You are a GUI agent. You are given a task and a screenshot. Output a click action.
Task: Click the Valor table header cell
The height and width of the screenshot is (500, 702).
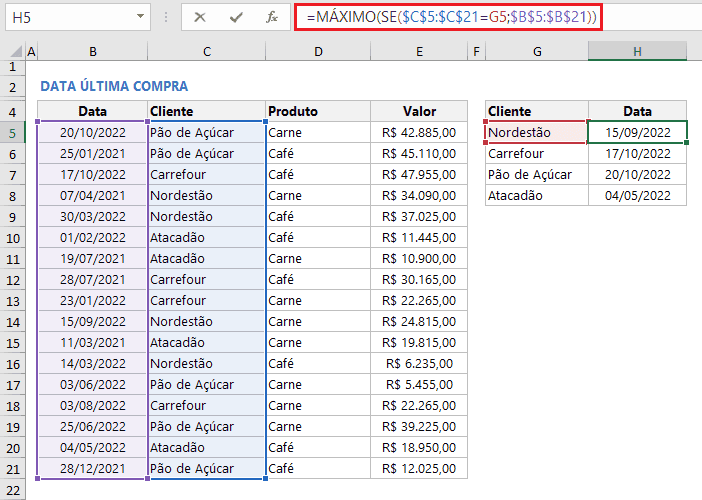click(419, 111)
